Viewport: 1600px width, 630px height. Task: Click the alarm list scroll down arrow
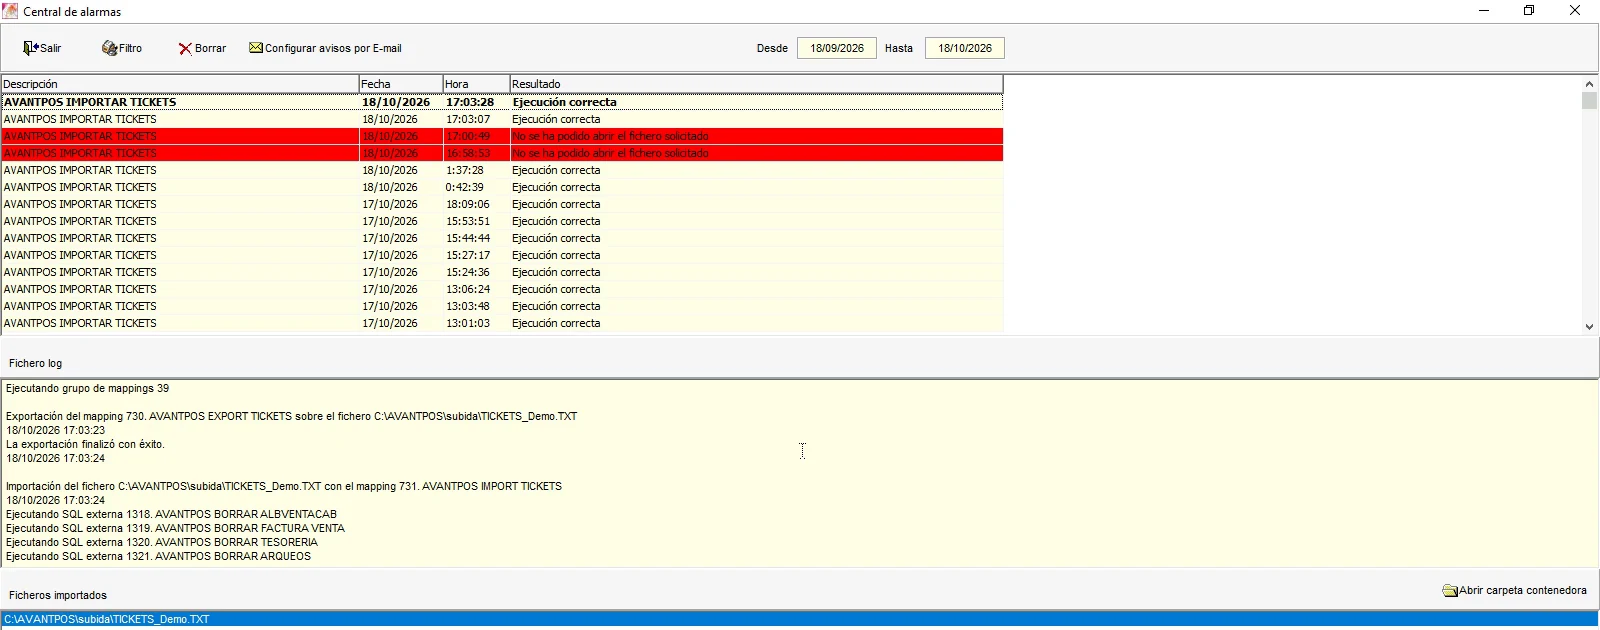click(x=1589, y=326)
